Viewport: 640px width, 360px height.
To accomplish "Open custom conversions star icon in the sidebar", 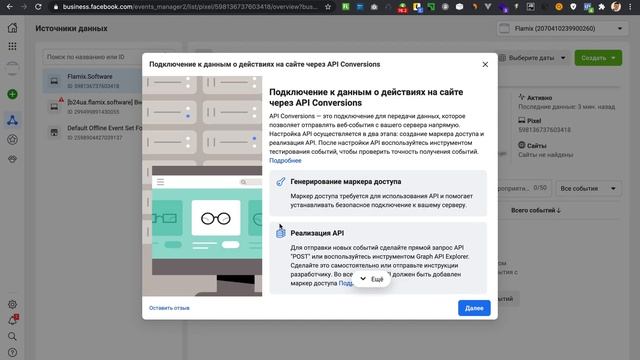I will [x=12, y=140].
